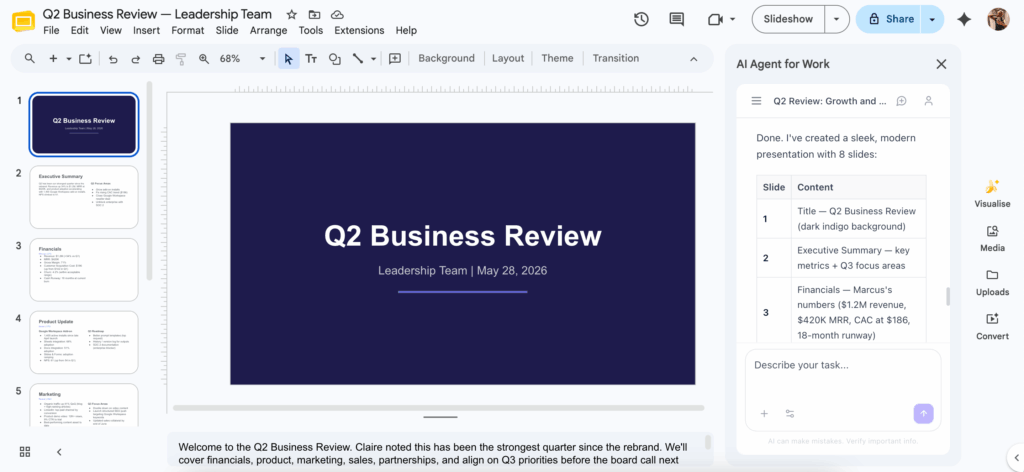Open the user account avatar
1024x472 pixels.
click(998, 20)
